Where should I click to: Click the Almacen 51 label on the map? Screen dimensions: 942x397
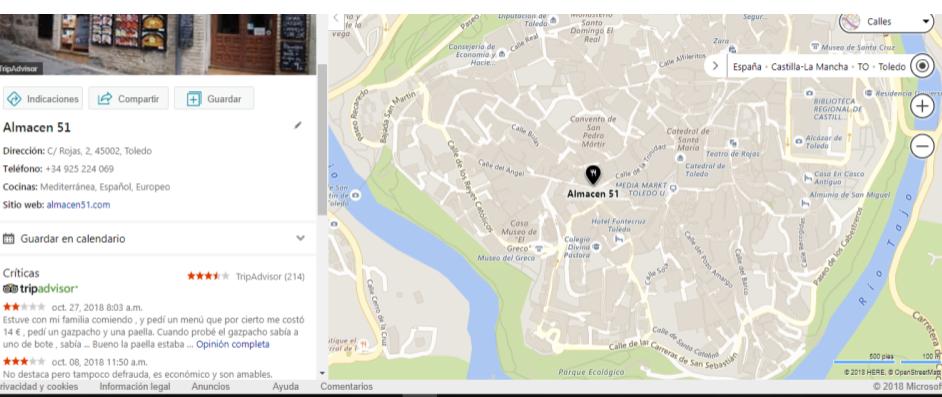(593, 194)
